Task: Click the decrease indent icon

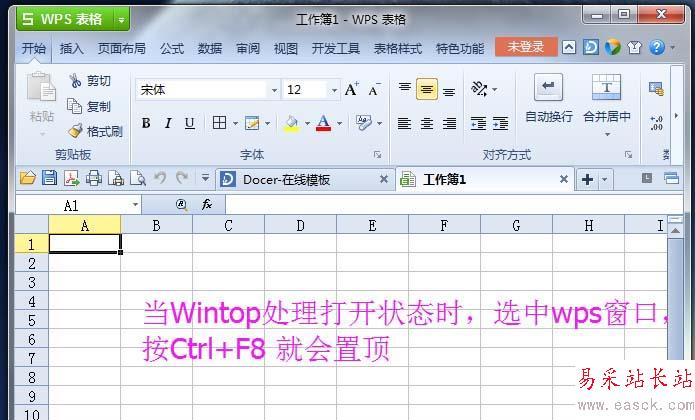Action: pos(478,123)
